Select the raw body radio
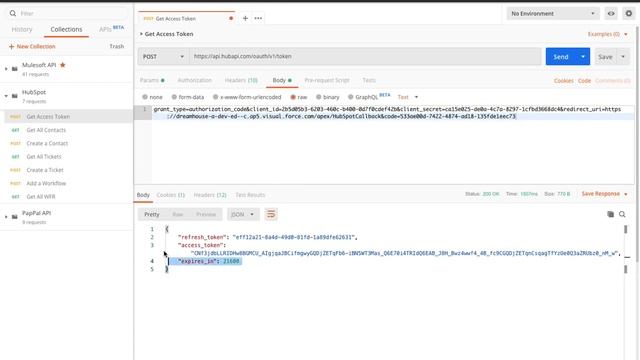The image size is (640, 360). pyautogui.click(x=293, y=97)
